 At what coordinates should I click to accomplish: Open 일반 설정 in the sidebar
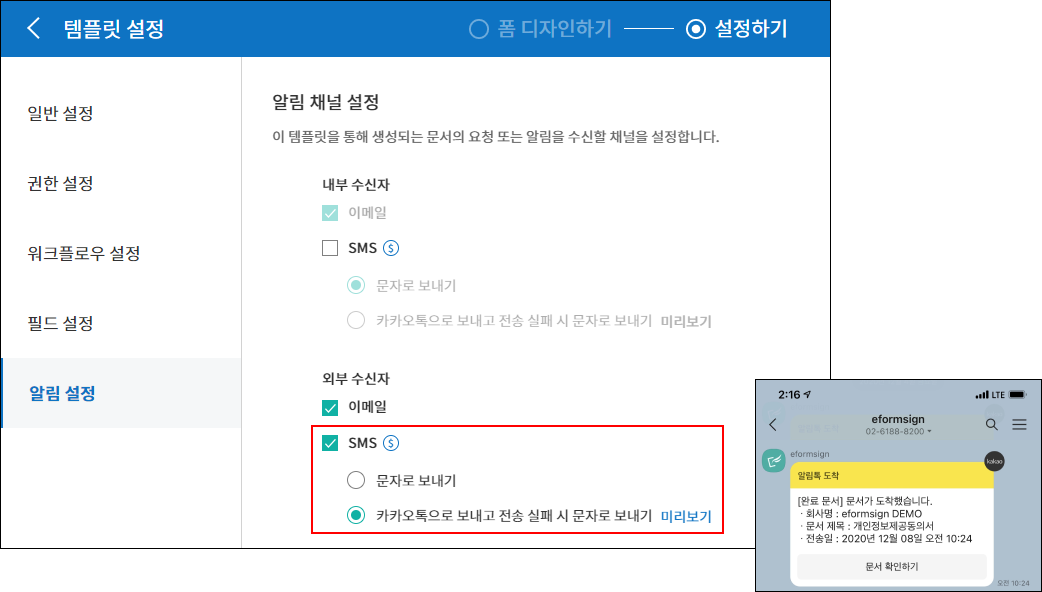point(61,113)
